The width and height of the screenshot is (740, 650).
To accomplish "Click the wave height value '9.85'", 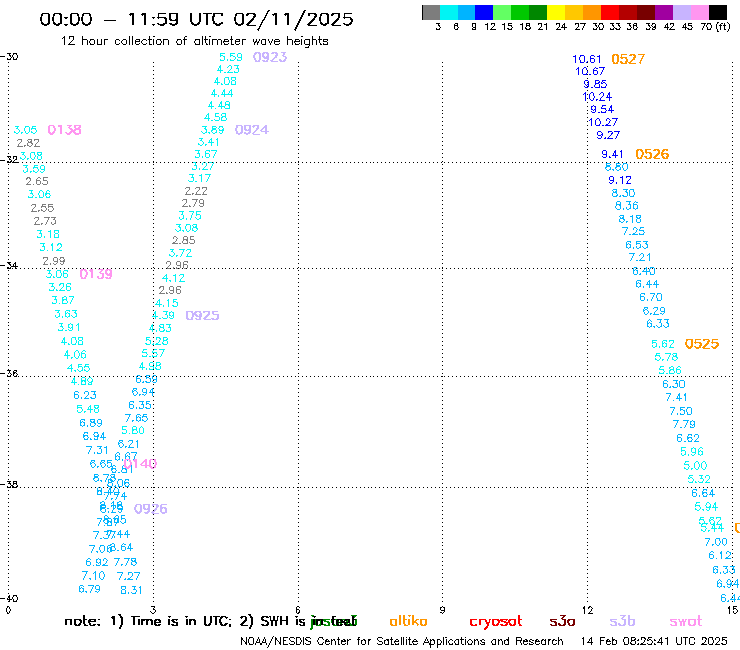I will point(595,84).
